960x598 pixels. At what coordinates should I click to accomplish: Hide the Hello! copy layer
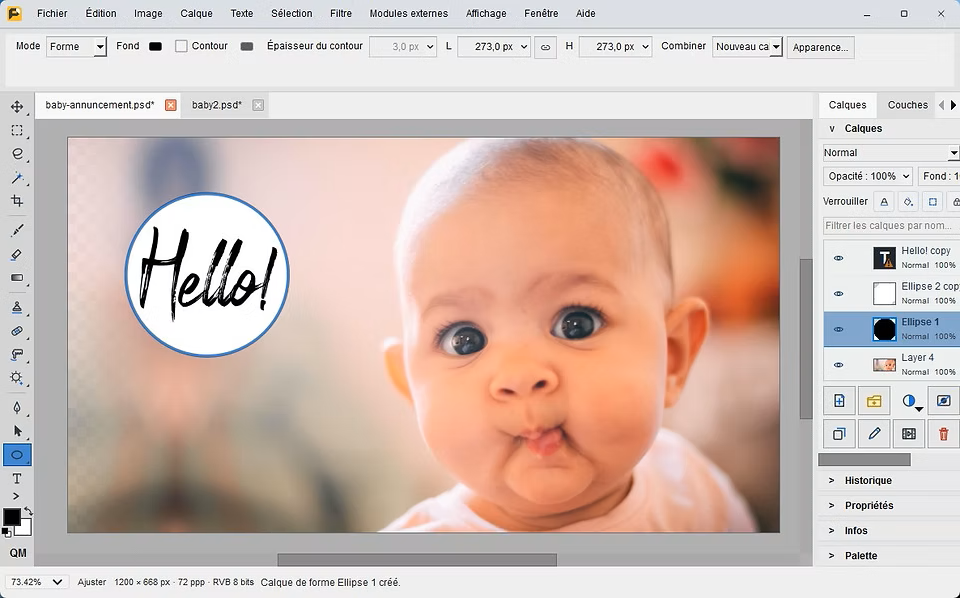(839, 258)
